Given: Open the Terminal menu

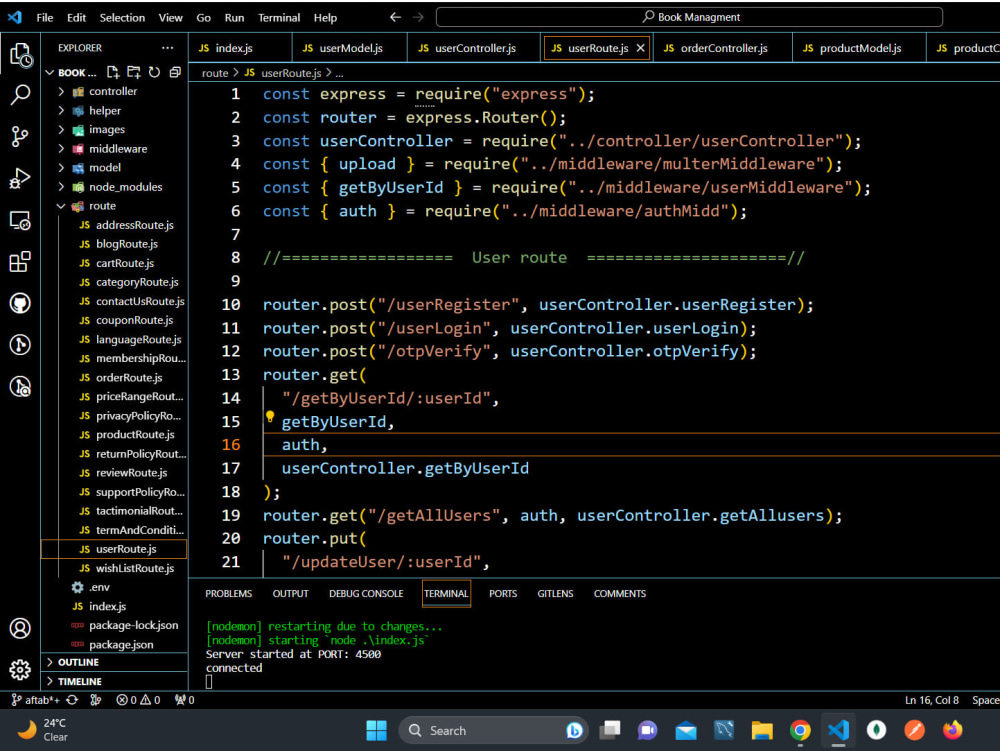Looking at the screenshot, I should (x=279, y=17).
